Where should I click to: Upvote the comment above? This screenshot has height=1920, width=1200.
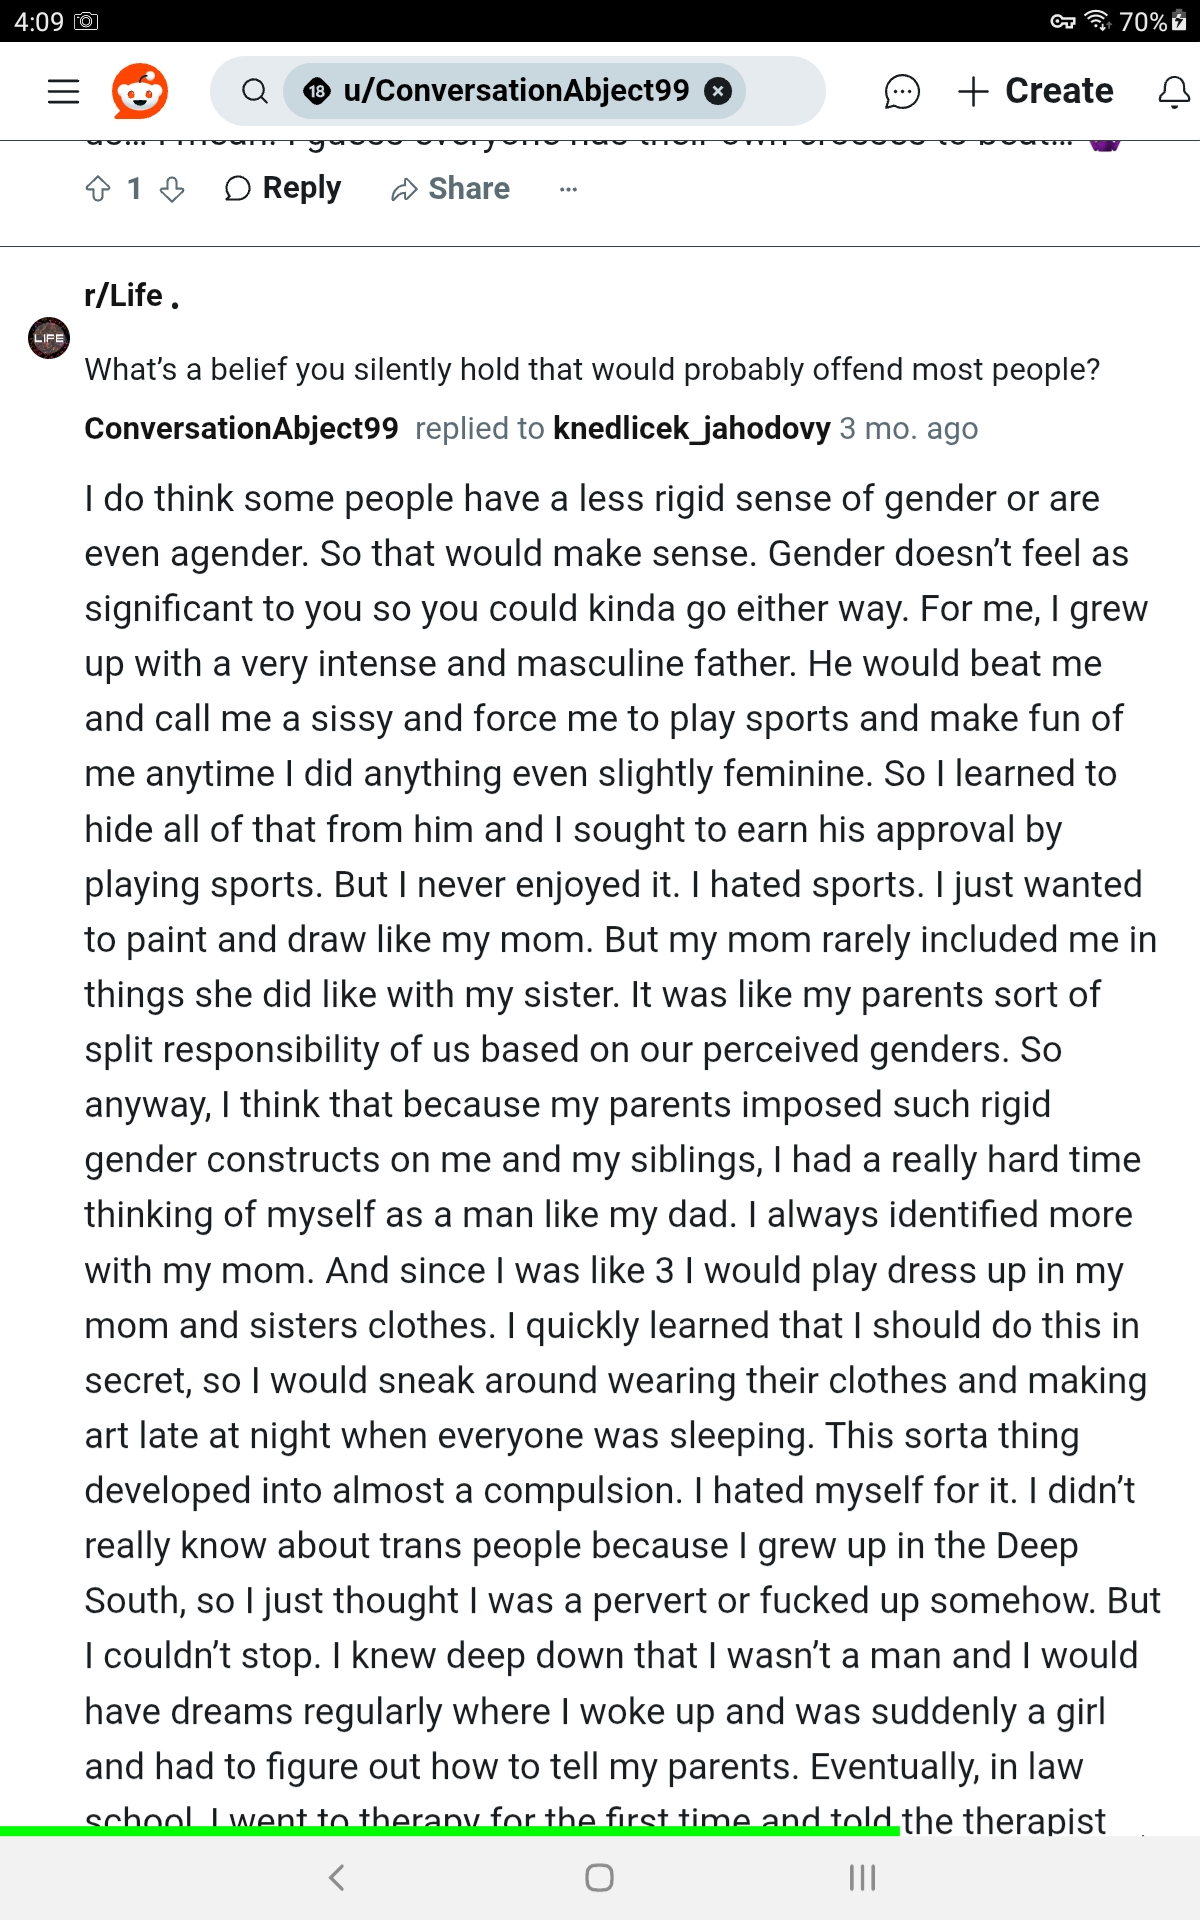pyautogui.click(x=98, y=189)
